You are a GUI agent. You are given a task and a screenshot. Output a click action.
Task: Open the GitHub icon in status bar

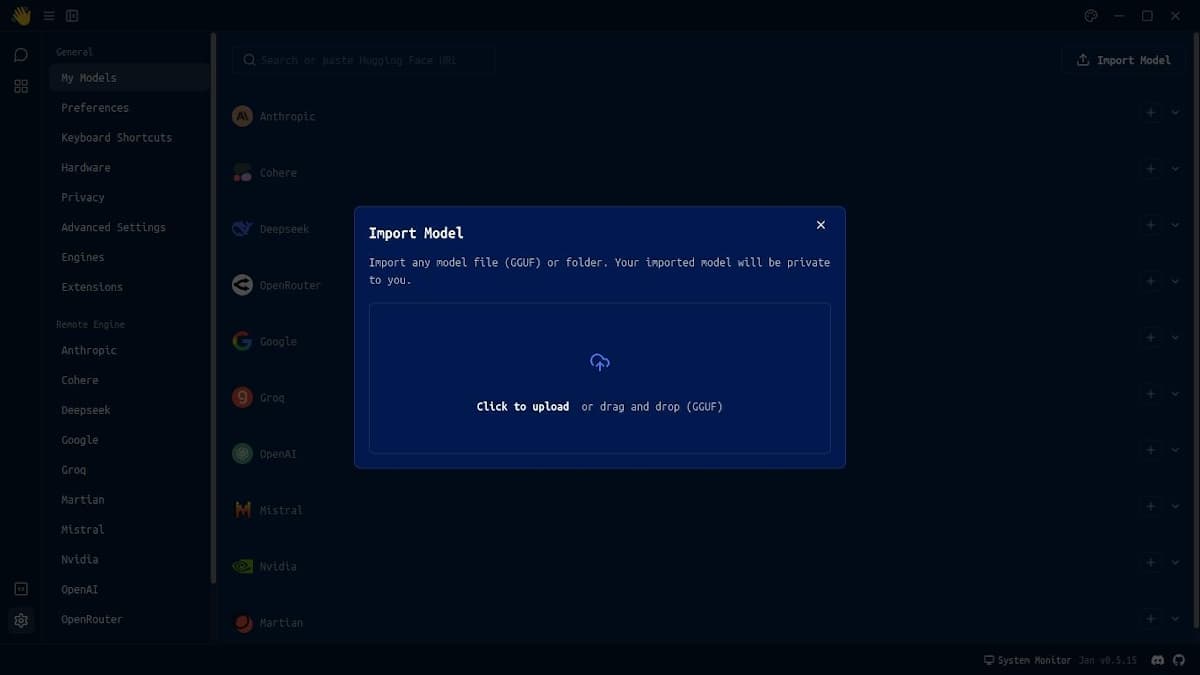[x=1179, y=660]
